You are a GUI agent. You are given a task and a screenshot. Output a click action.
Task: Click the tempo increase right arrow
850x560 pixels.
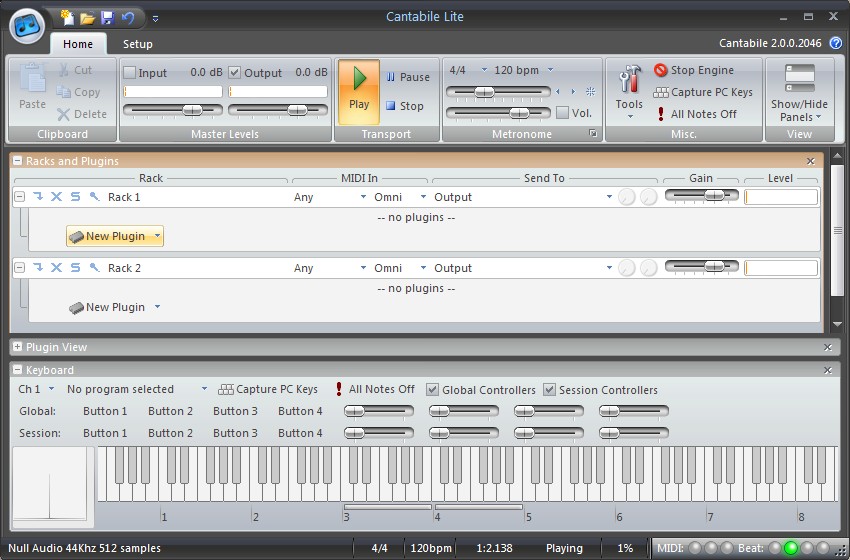(573, 92)
